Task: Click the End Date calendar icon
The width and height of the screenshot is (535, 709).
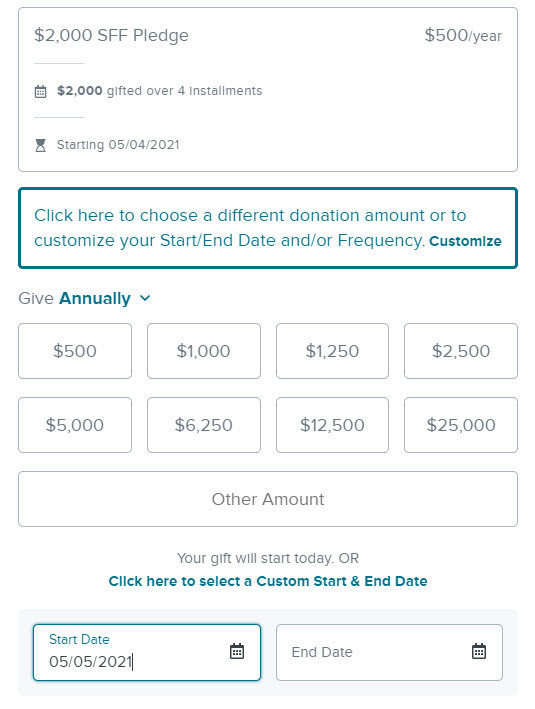Action: coord(479,651)
